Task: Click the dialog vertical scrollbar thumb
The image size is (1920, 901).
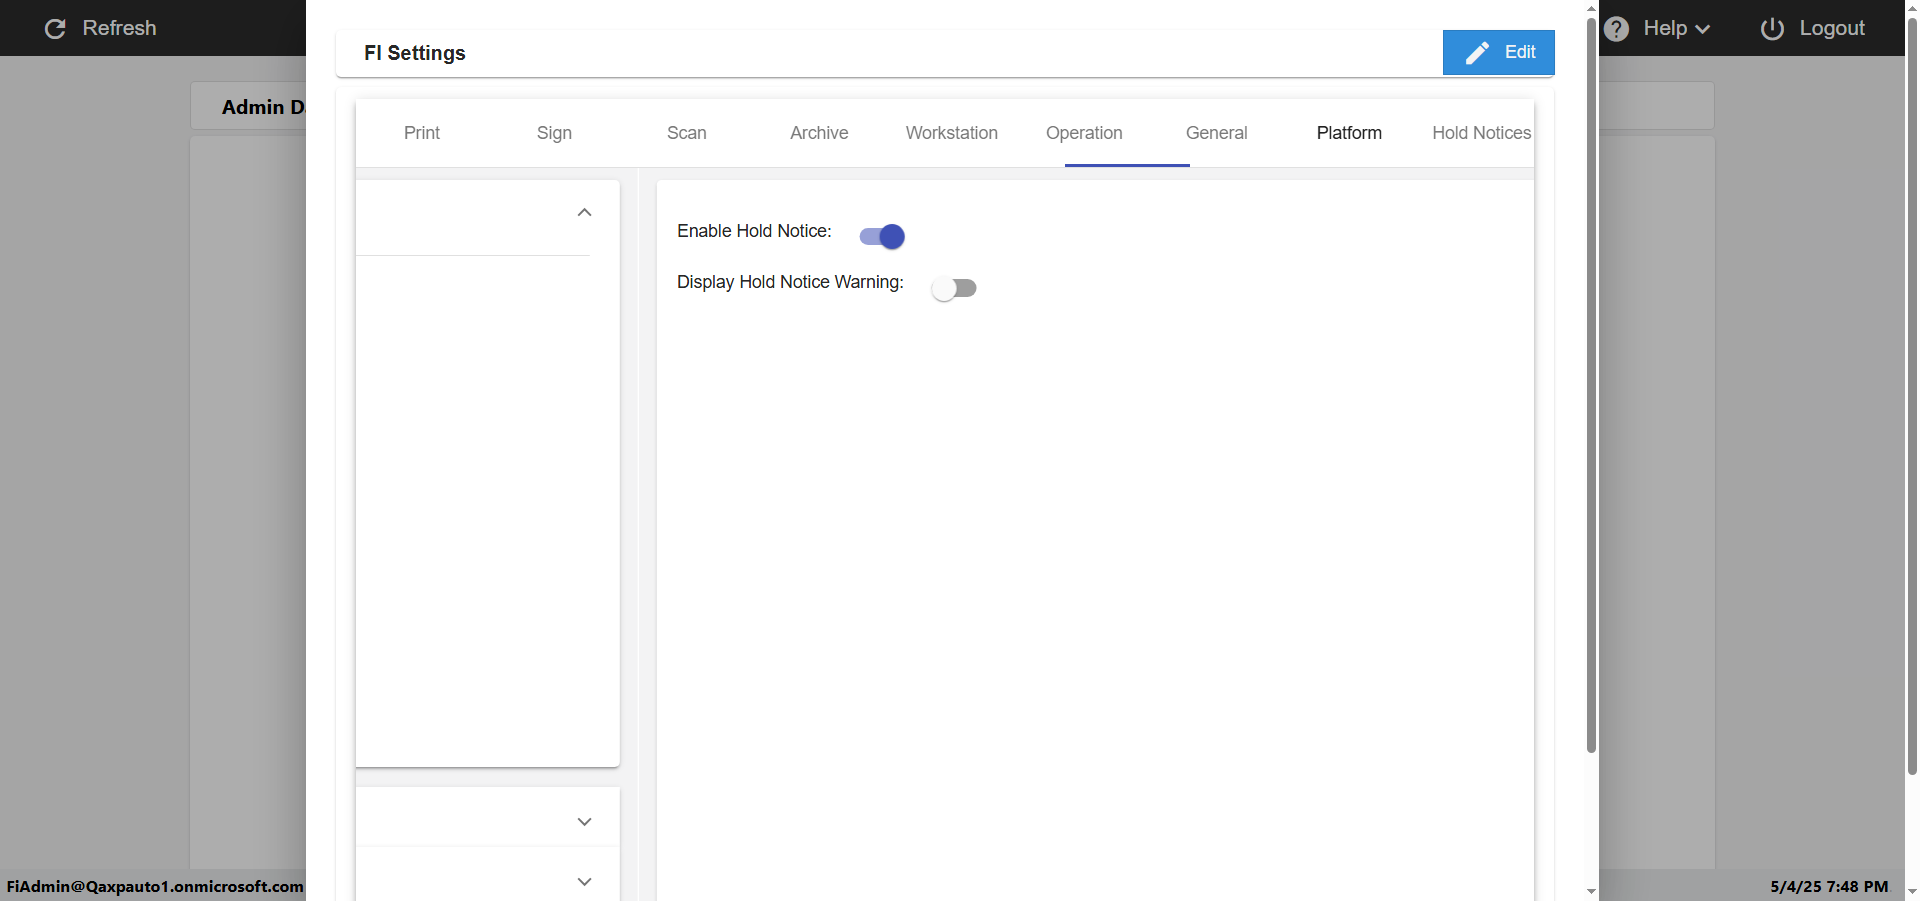Action: 1591,385
